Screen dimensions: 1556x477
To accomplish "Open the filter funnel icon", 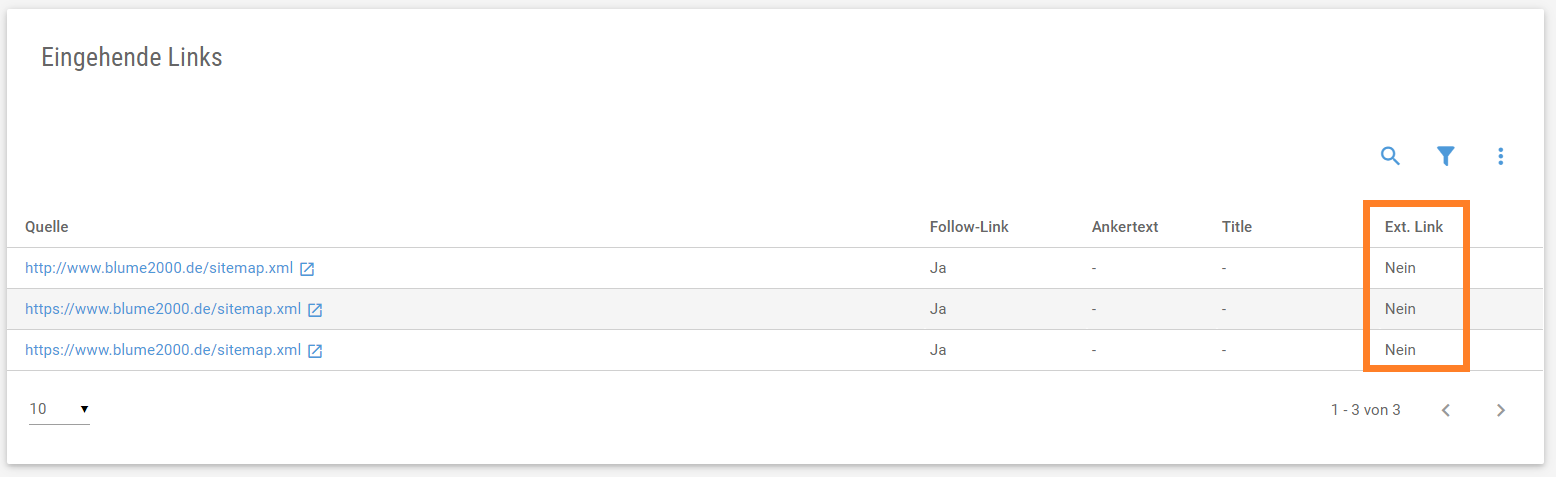I will 1445,156.
